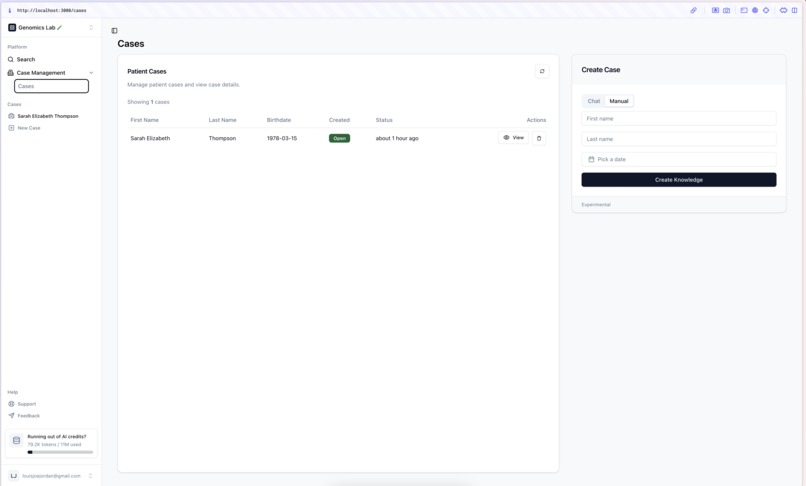Click 'Running out of AI credits?' text

pos(57,437)
